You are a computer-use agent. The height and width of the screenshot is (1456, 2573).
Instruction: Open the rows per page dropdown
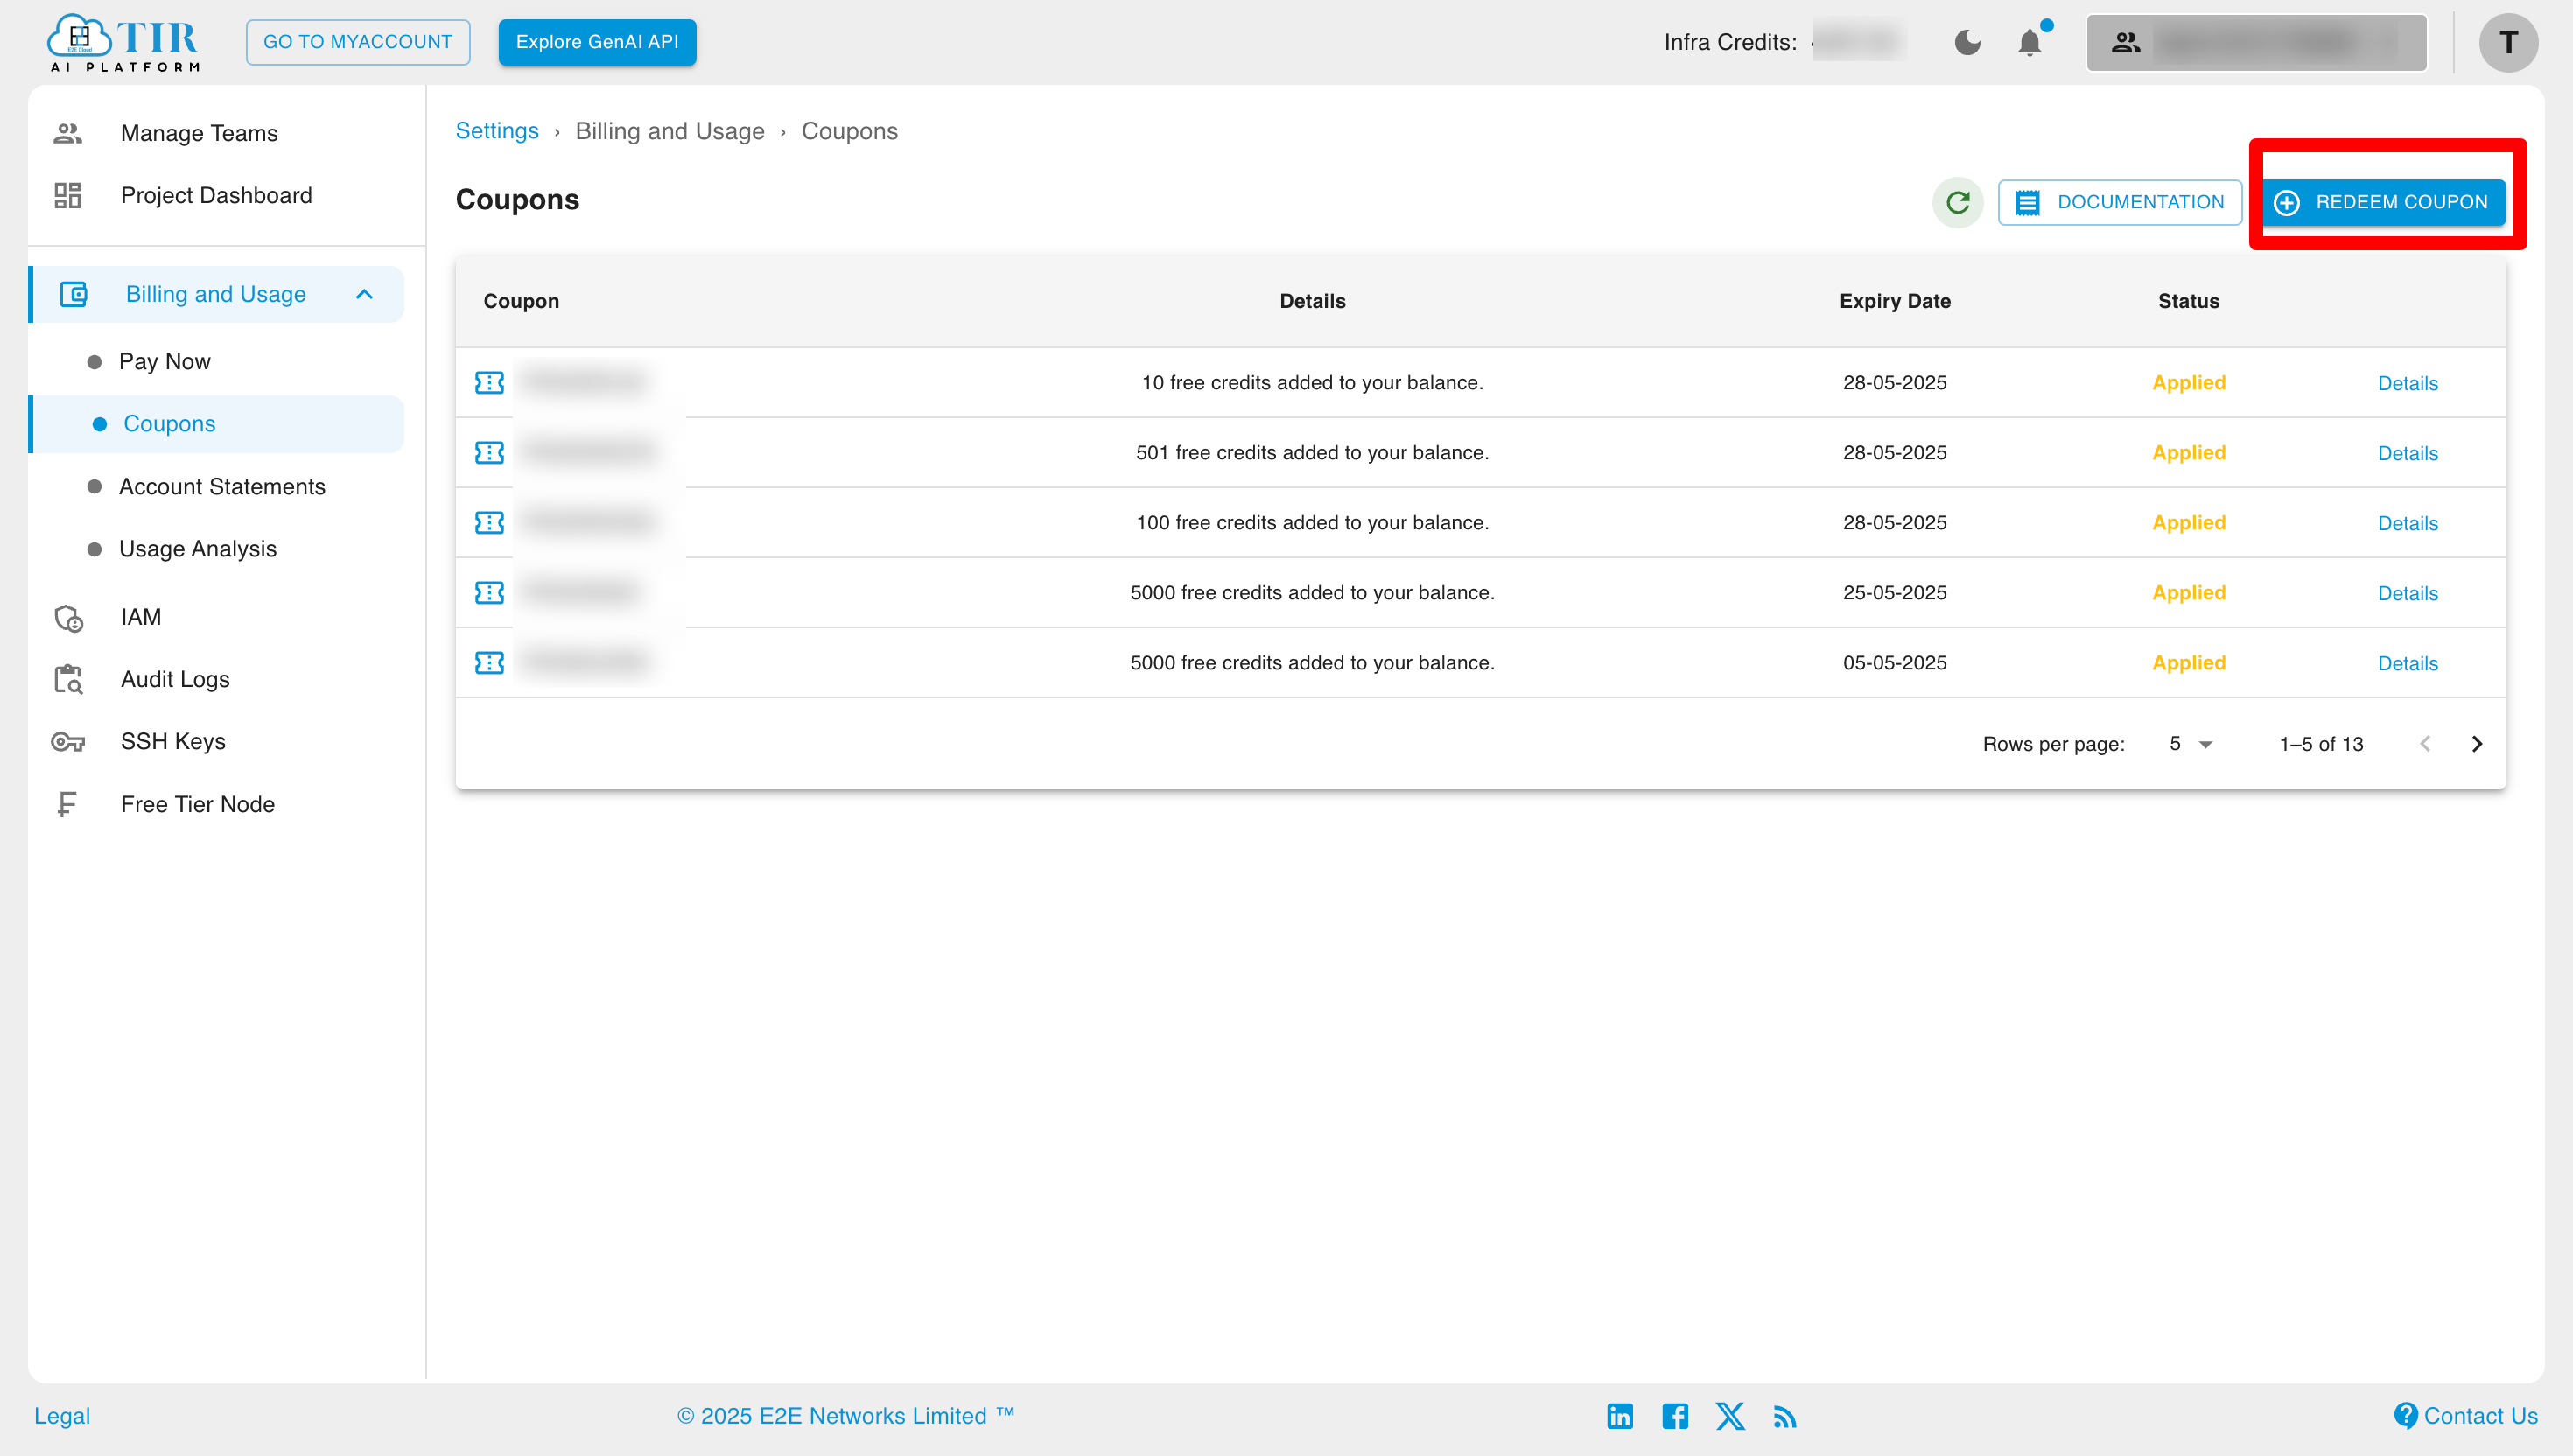(x=2190, y=743)
